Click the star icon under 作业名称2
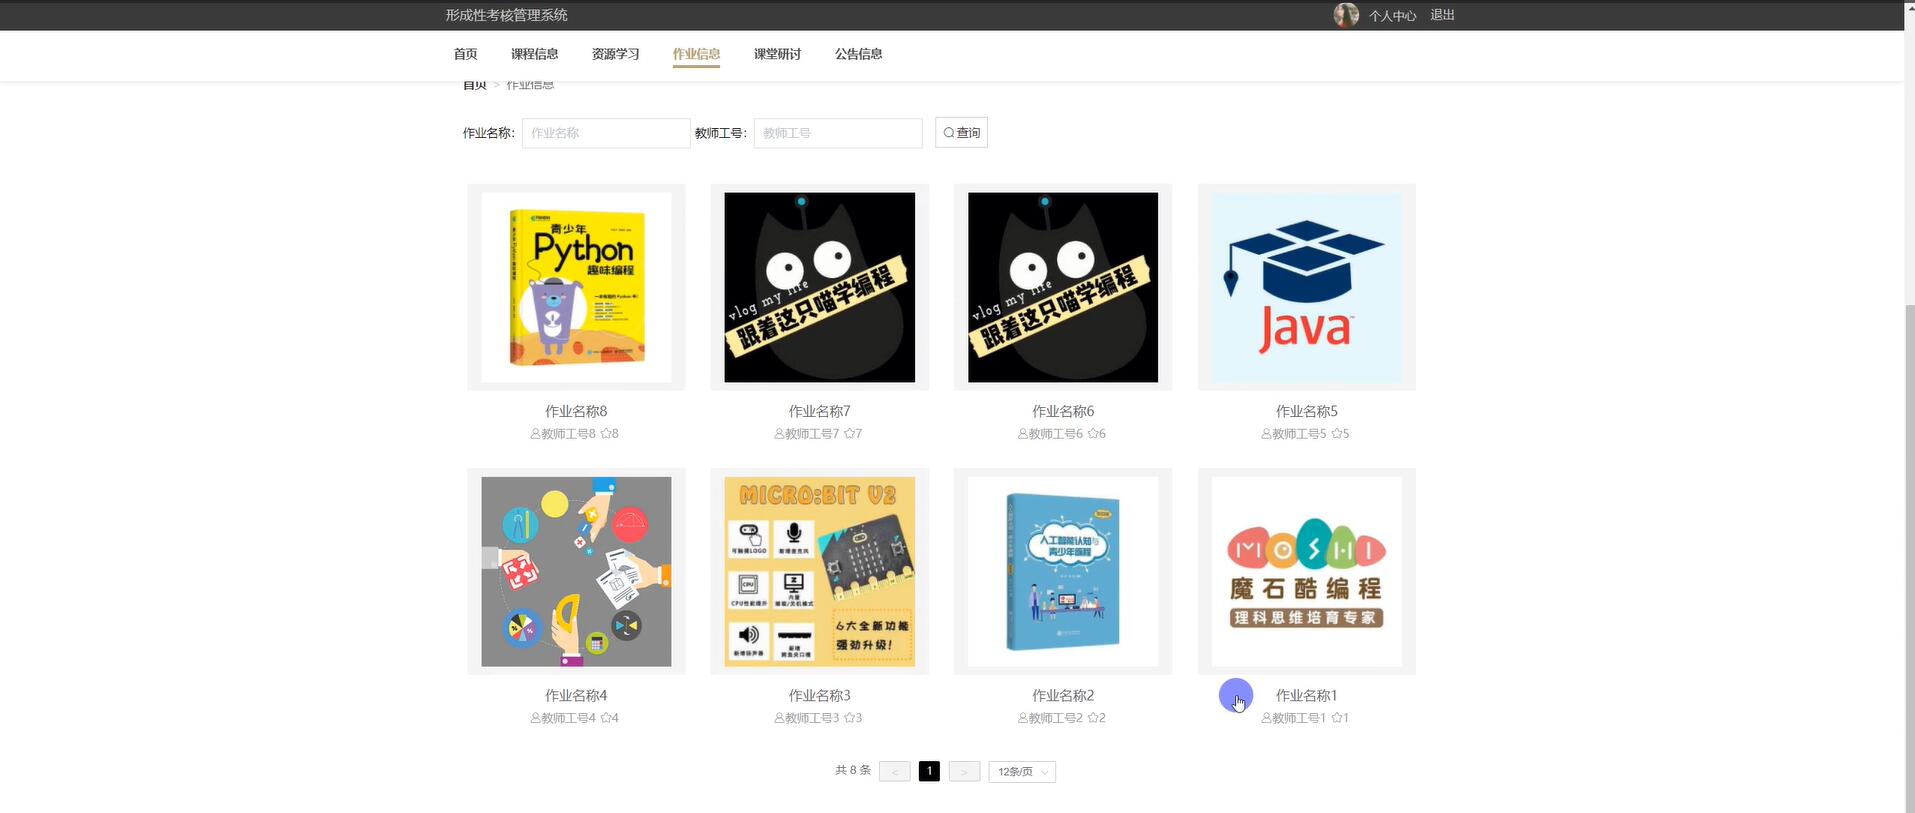 (1092, 718)
